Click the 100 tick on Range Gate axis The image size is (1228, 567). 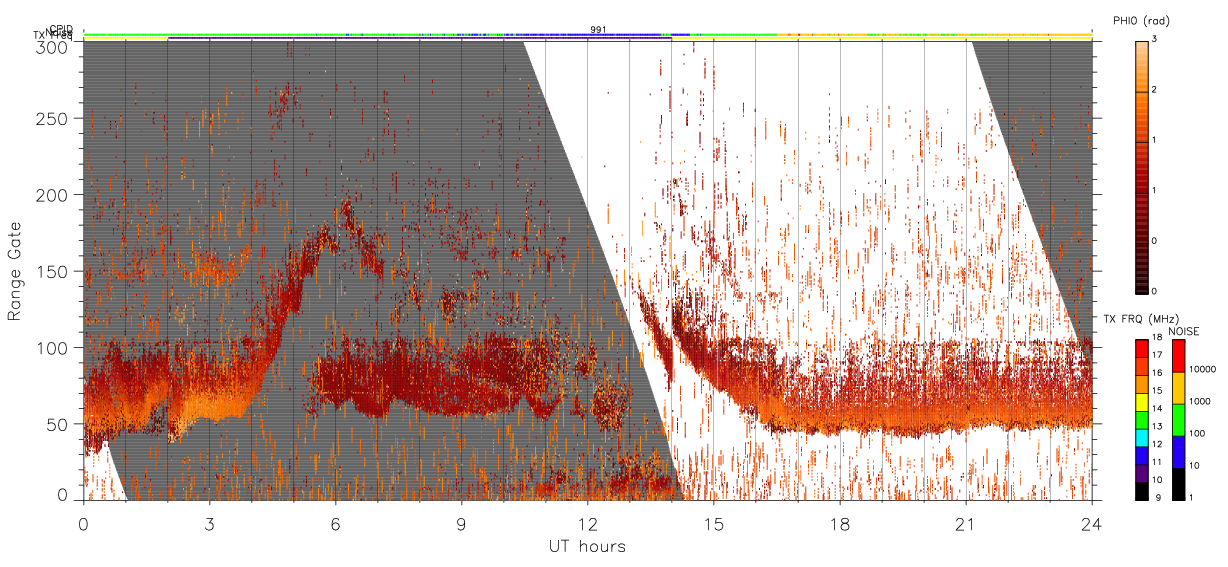click(53, 348)
